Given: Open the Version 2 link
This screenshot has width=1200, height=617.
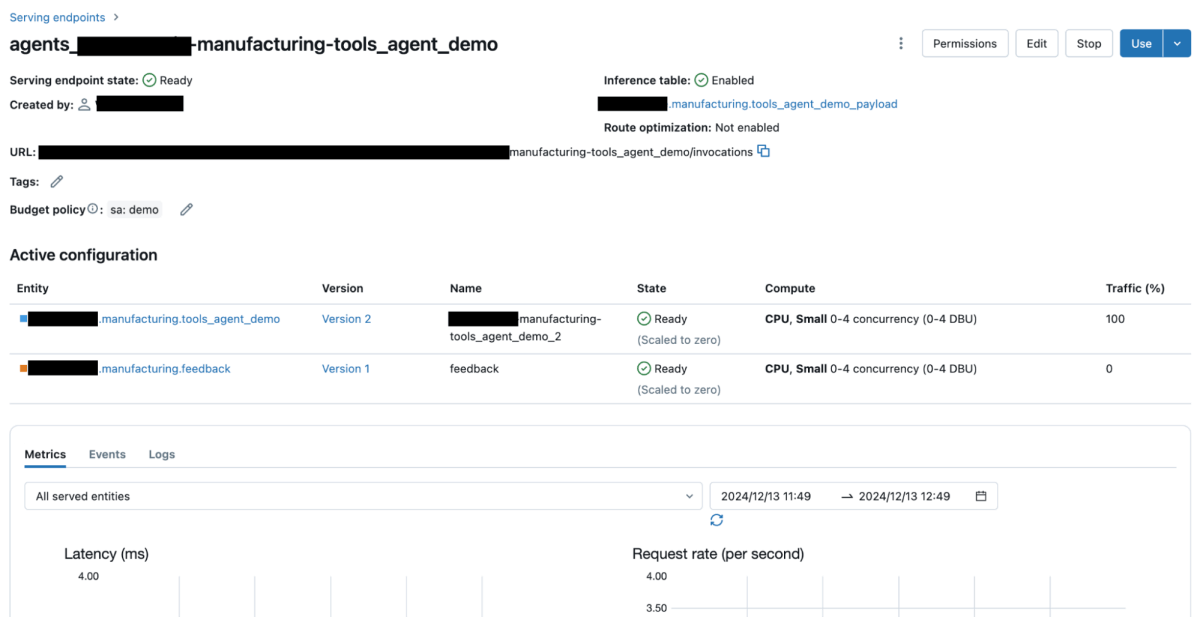Looking at the screenshot, I should (x=346, y=319).
